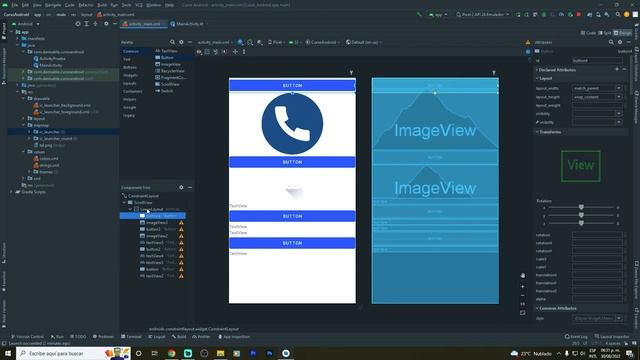Toggle the view options eye icon in design toolbar

point(199,52)
